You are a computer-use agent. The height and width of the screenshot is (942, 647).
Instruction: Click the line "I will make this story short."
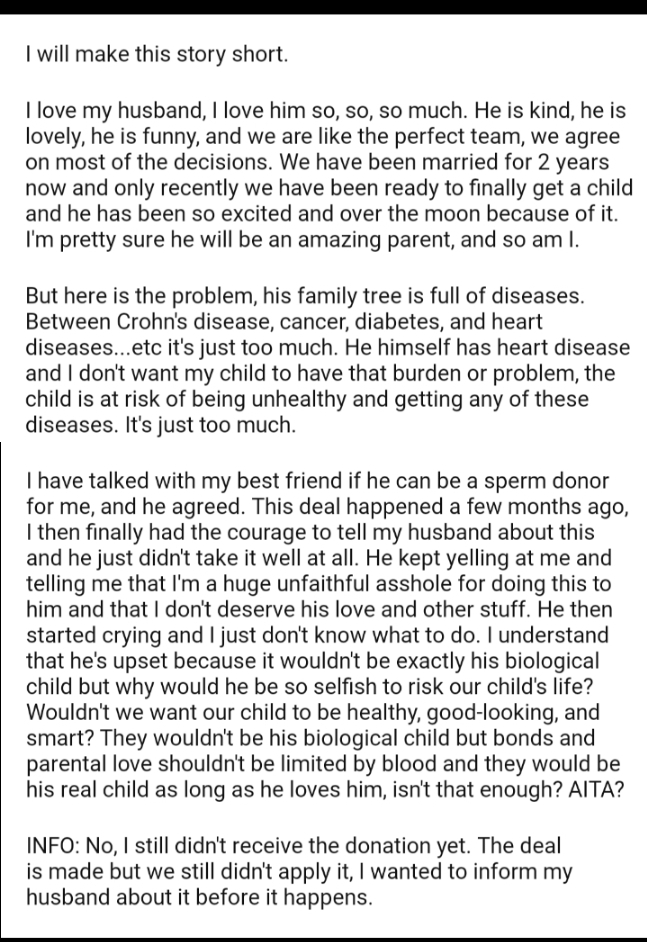pyautogui.click(x=157, y=54)
